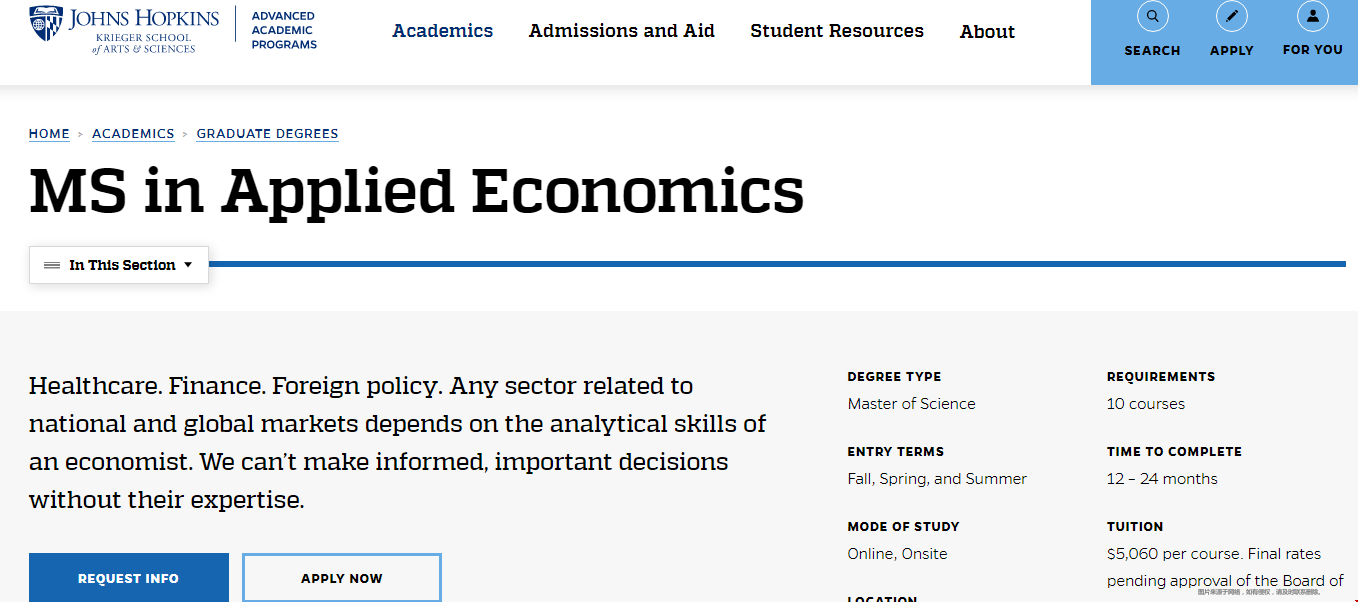Viewport: 1358px width, 602px height.
Task: Select the For You person icon
Action: (x=1312, y=16)
